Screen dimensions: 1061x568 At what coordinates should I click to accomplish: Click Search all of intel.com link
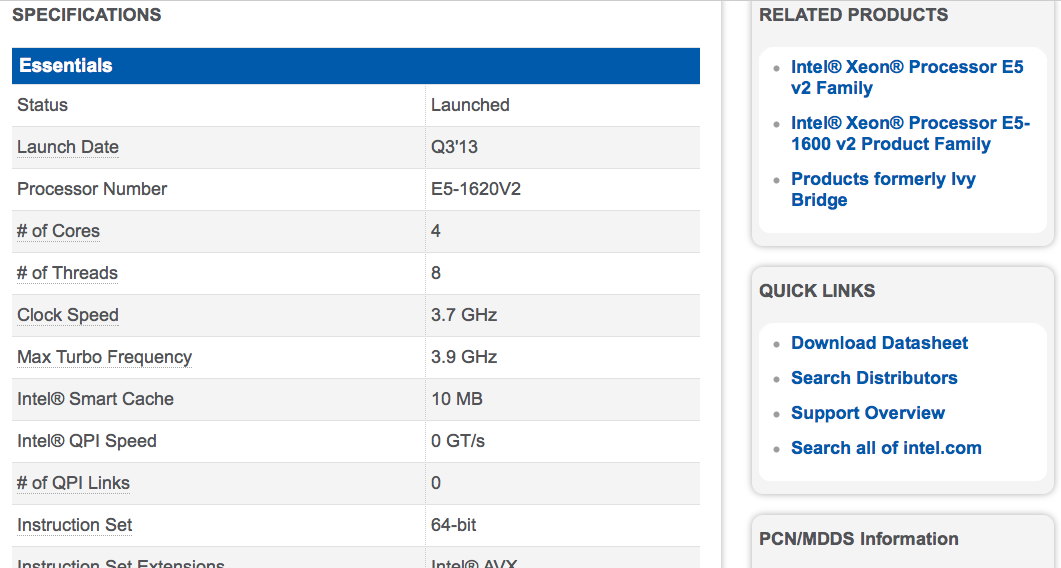tap(886, 448)
